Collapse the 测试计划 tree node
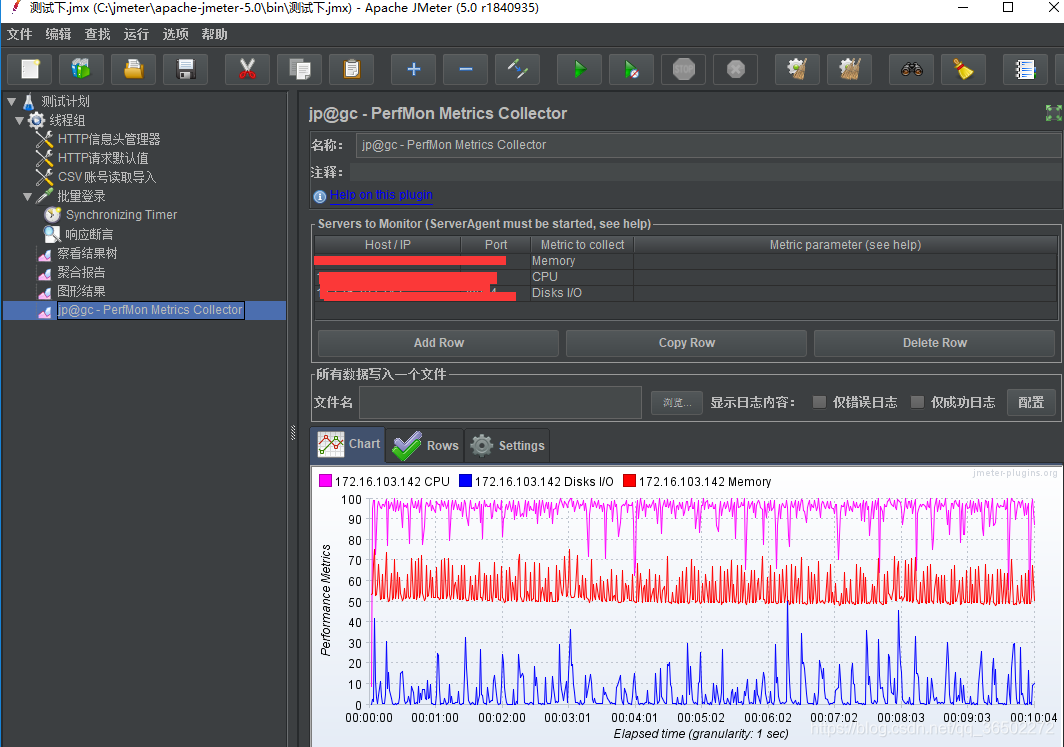The image size is (1064, 747). [x=12, y=102]
